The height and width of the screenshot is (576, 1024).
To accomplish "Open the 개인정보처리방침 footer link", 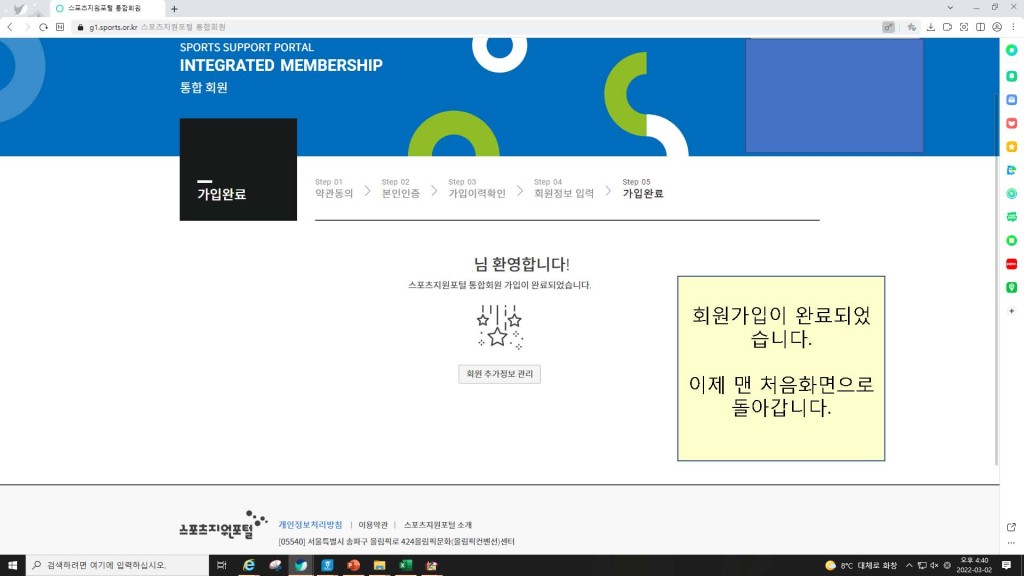I will click(x=310, y=525).
